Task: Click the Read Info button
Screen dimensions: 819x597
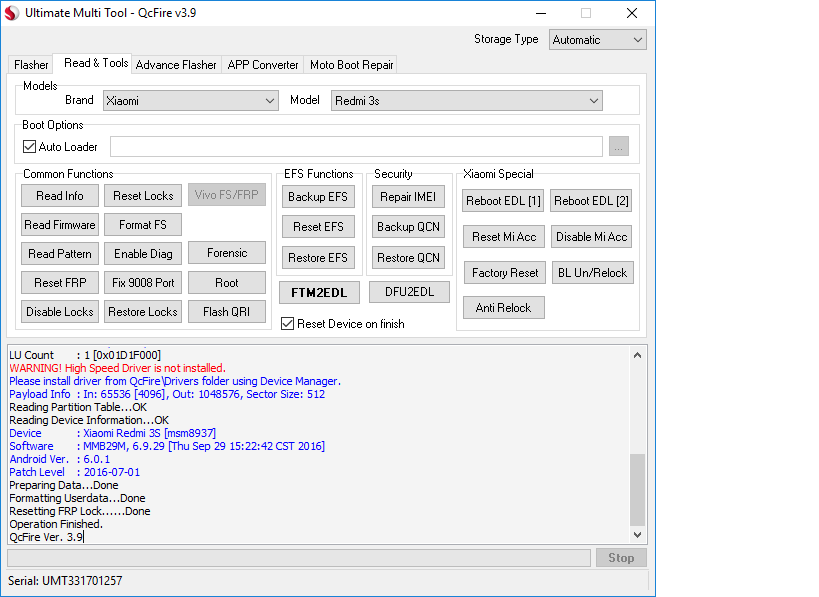Action: click(60, 196)
